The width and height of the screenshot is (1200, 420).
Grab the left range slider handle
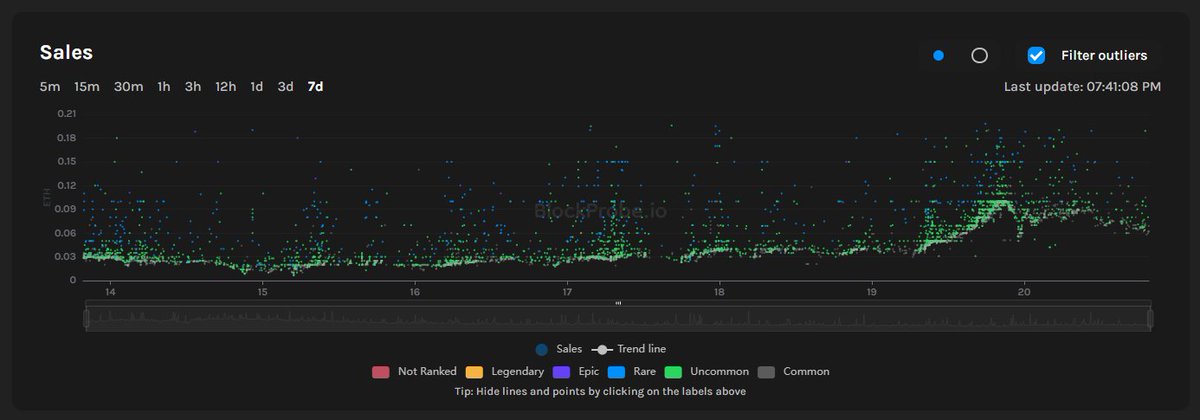point(86,319)
